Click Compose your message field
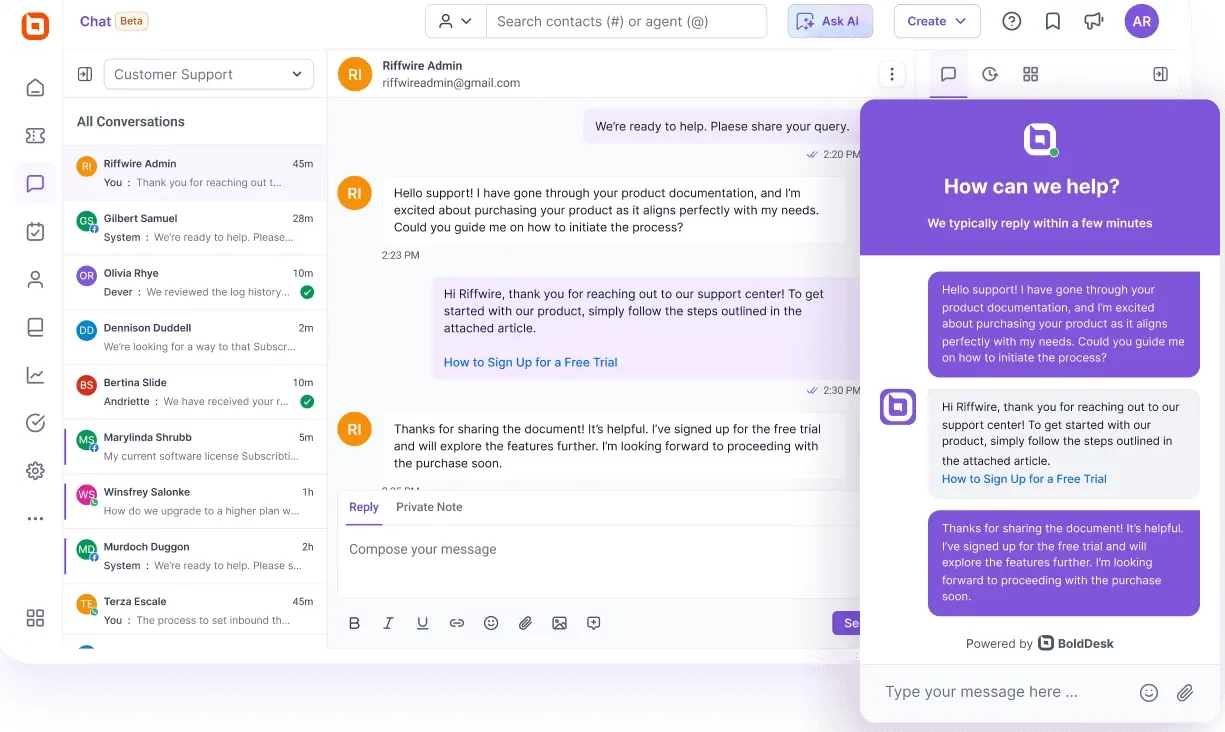This screenshot has height=732, width=1225. [x=598, y=549]
